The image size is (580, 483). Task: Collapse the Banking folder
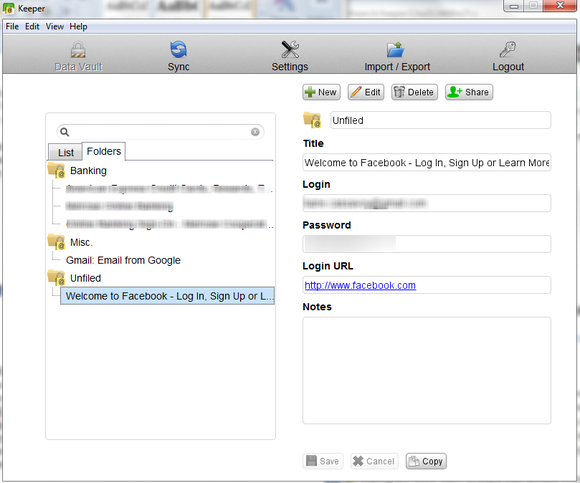coord(57,170)
